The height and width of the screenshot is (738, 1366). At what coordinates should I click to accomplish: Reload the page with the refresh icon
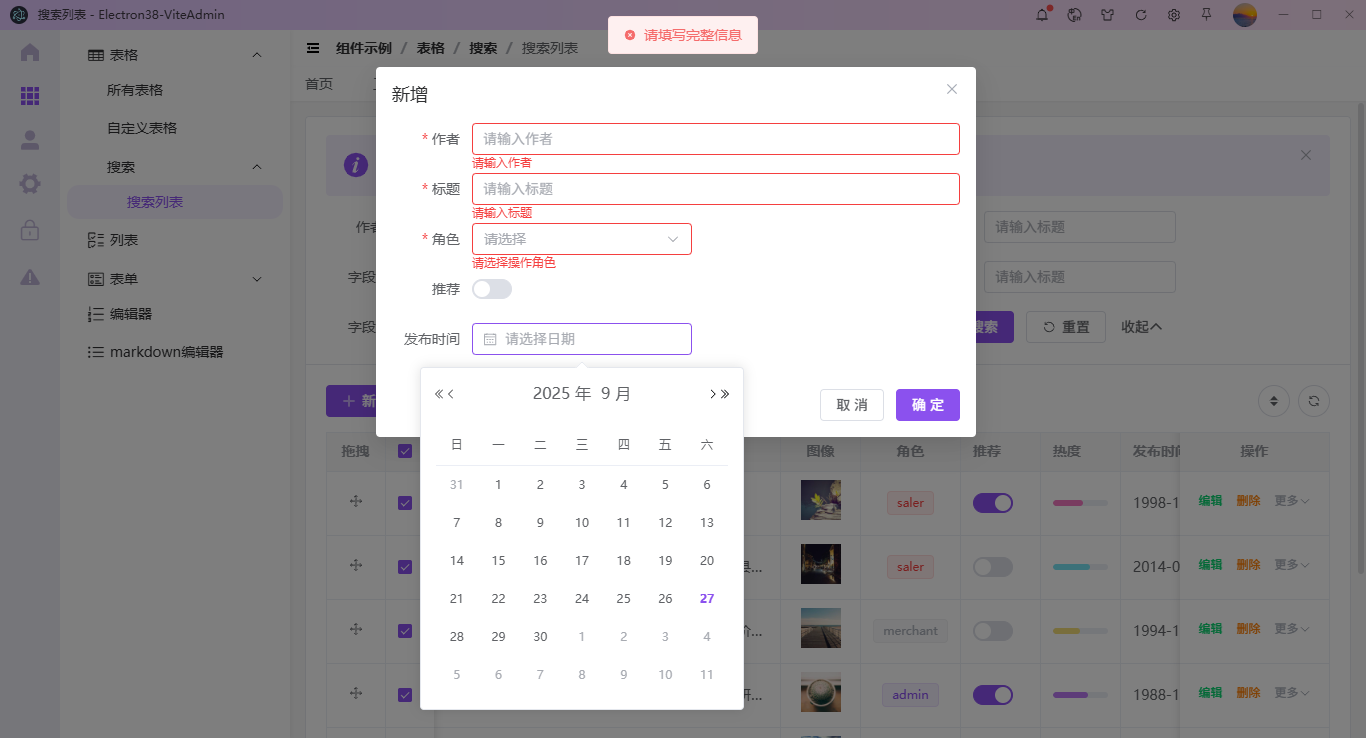coord(1140,15)
